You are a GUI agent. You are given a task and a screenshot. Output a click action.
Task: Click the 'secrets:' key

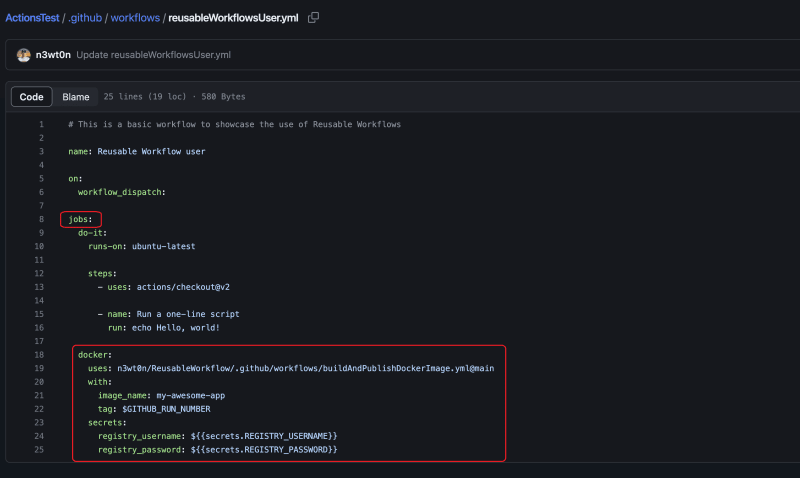point(107,423)
